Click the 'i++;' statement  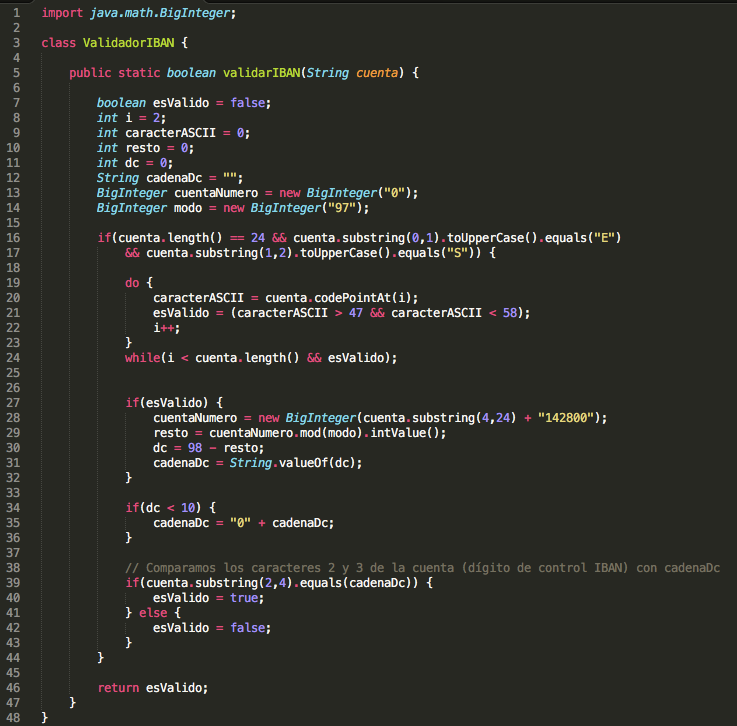point(166,328)
